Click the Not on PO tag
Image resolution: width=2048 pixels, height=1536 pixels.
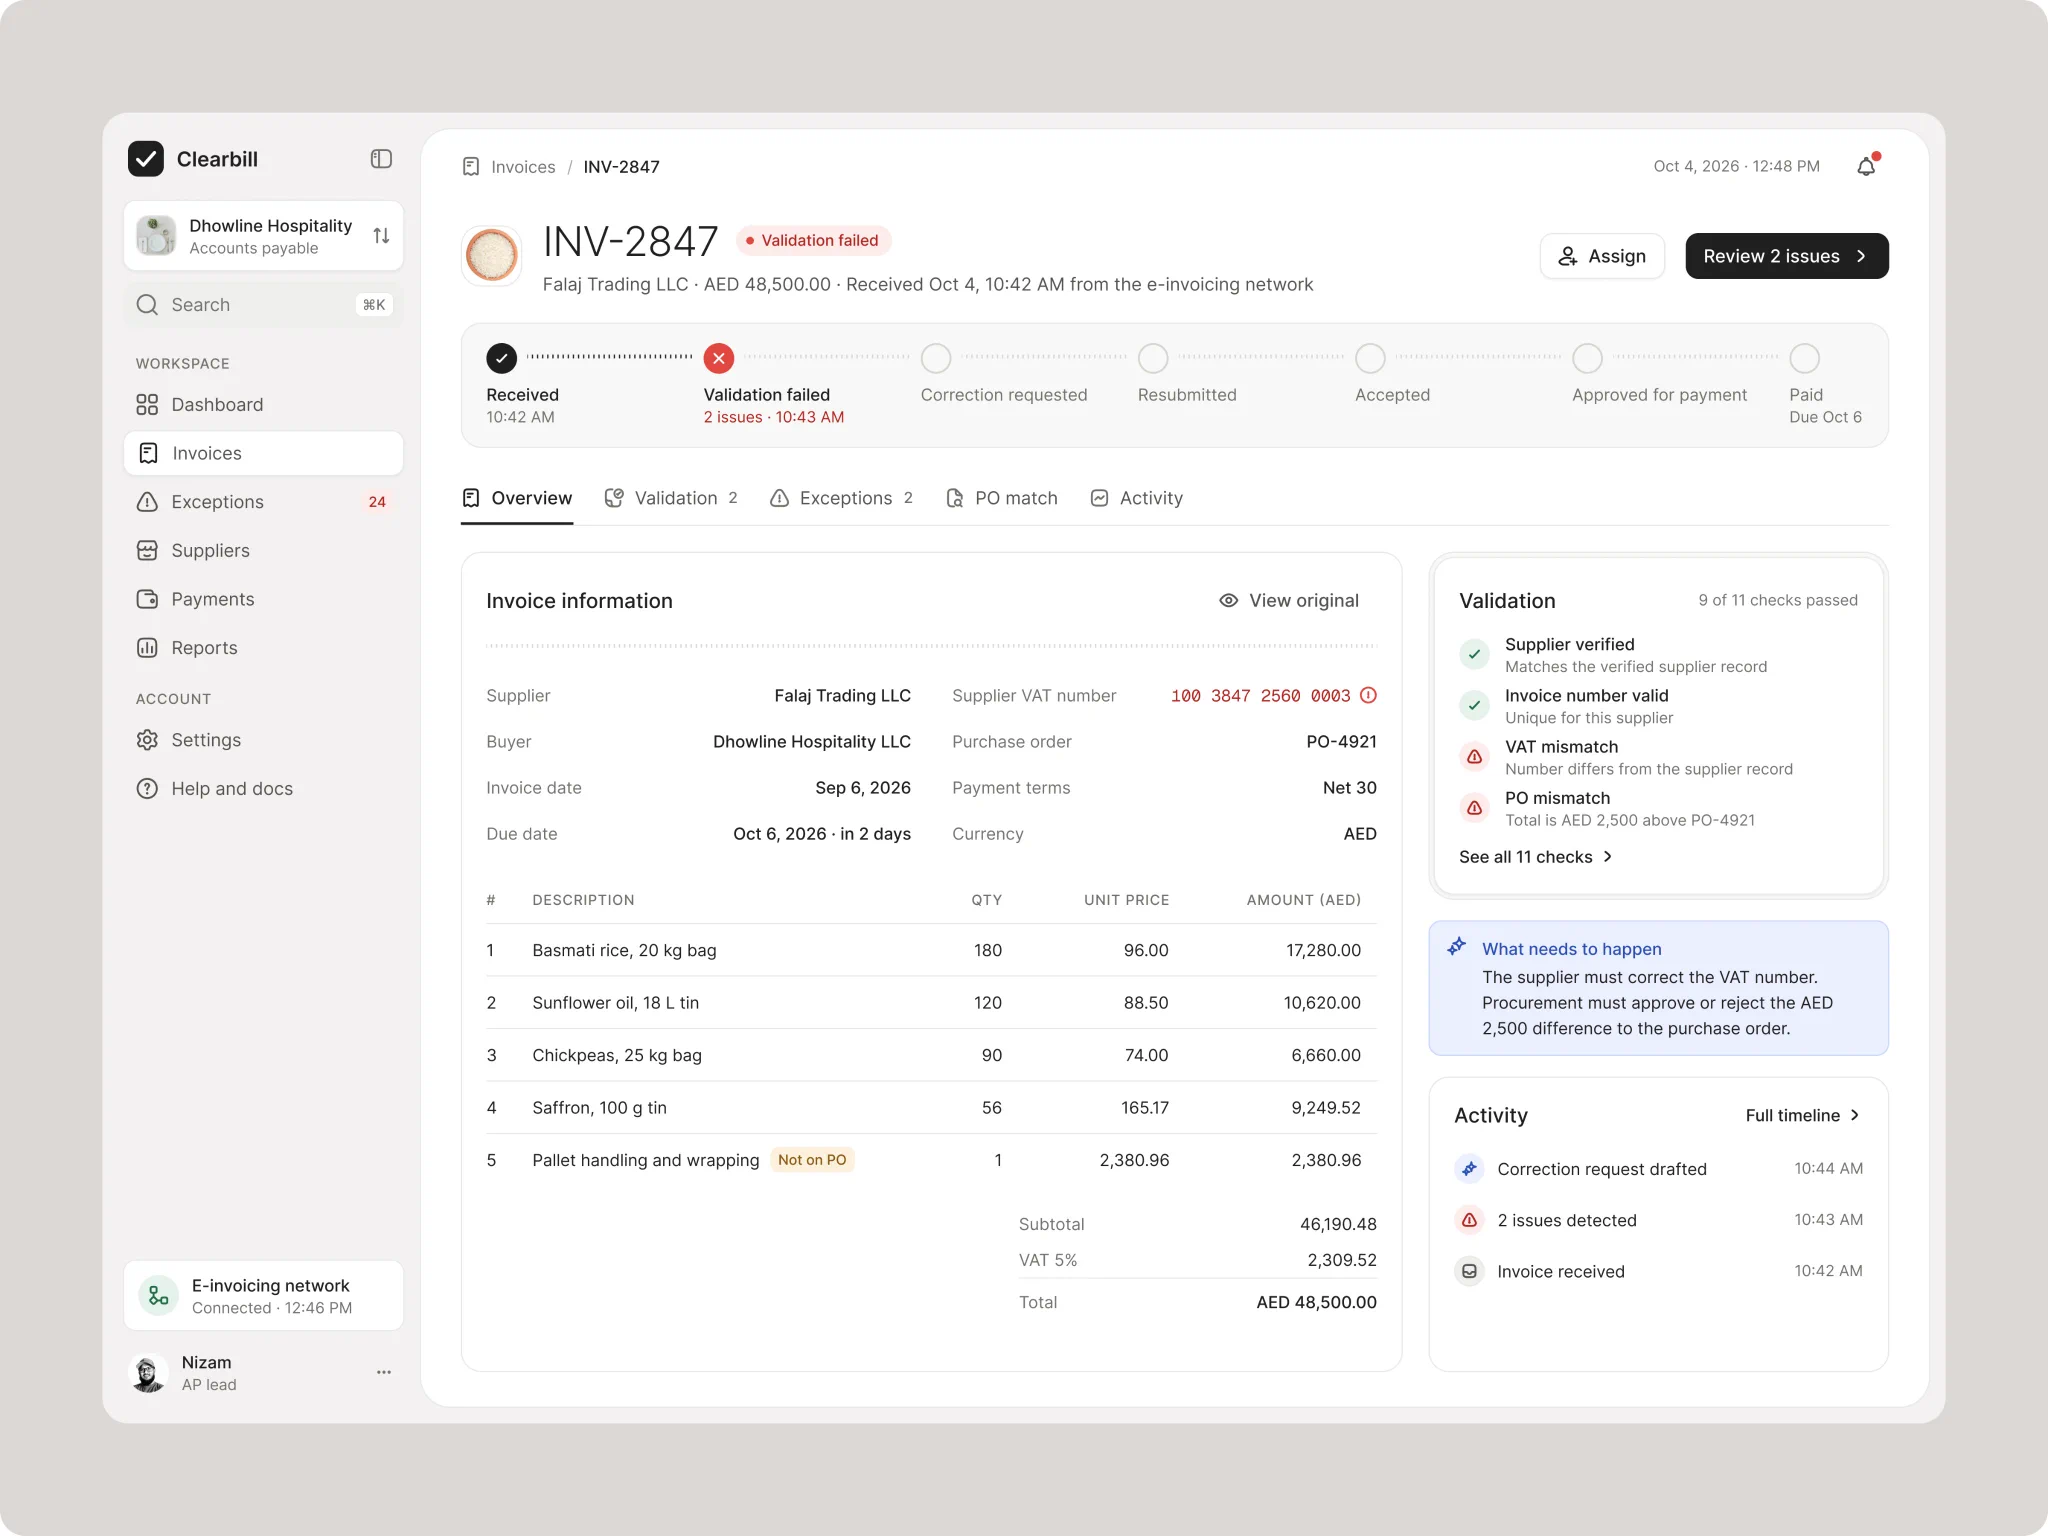click(812, 1160)
